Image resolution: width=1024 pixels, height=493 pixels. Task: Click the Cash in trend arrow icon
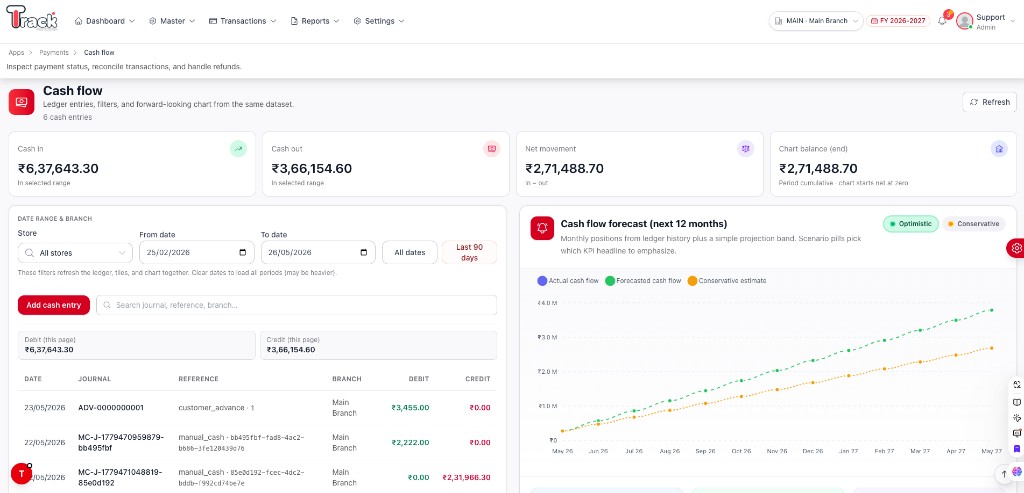point(238,149)
